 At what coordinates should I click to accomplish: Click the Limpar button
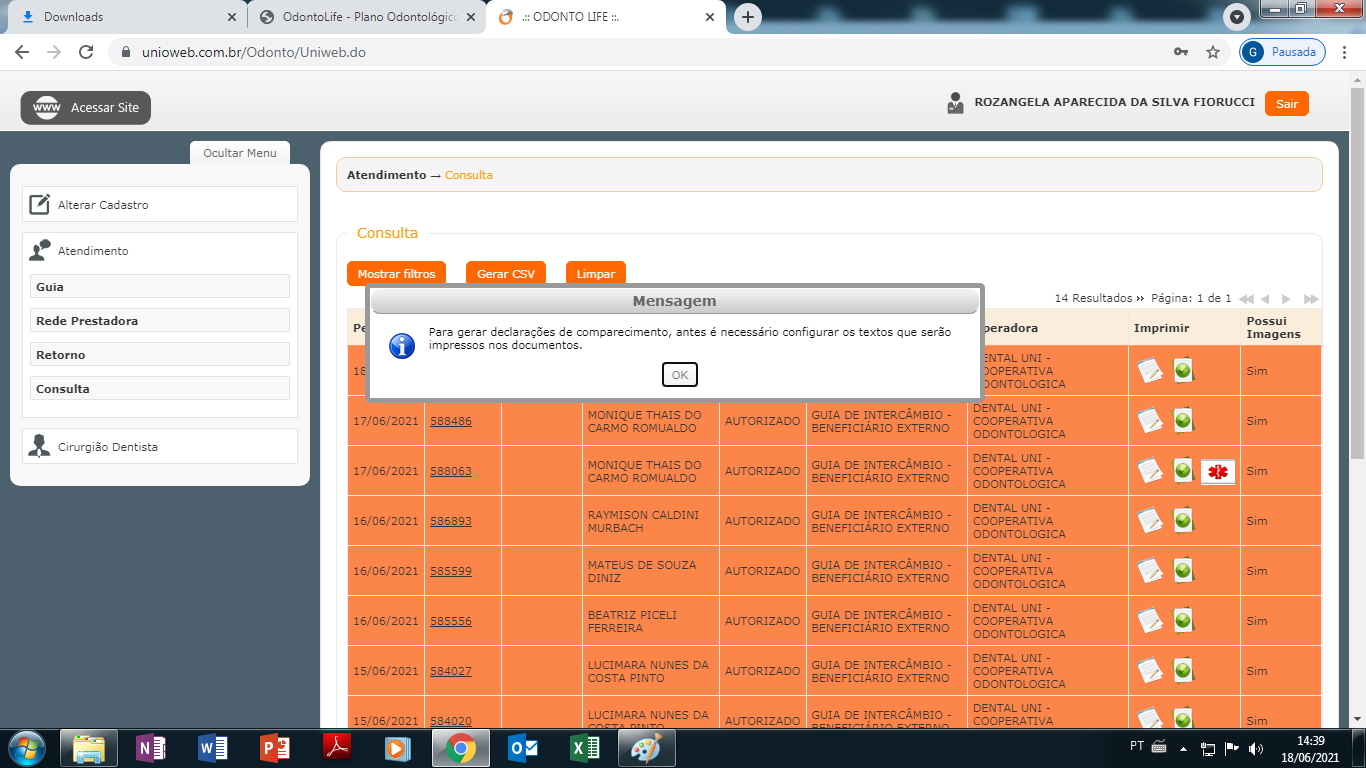point(596,274)
